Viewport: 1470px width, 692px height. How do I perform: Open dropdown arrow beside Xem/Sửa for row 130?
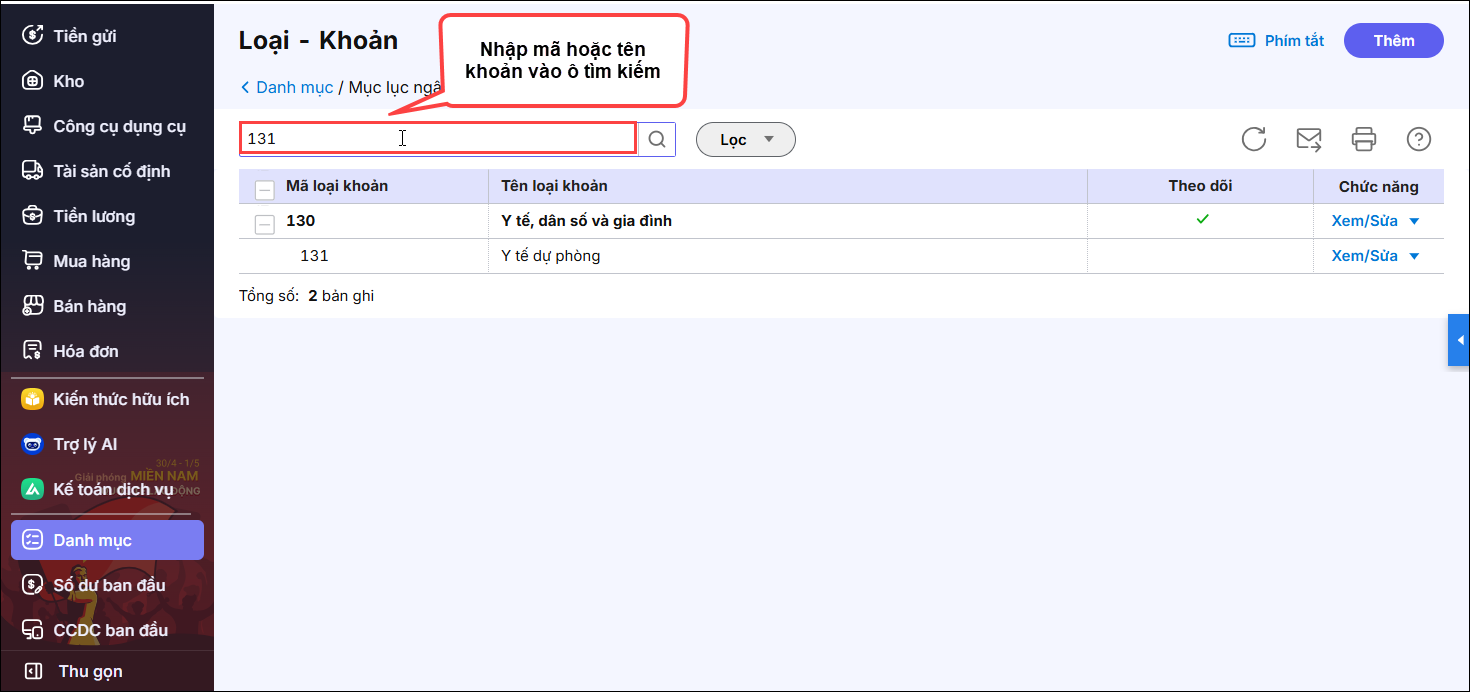(1414, 222)
